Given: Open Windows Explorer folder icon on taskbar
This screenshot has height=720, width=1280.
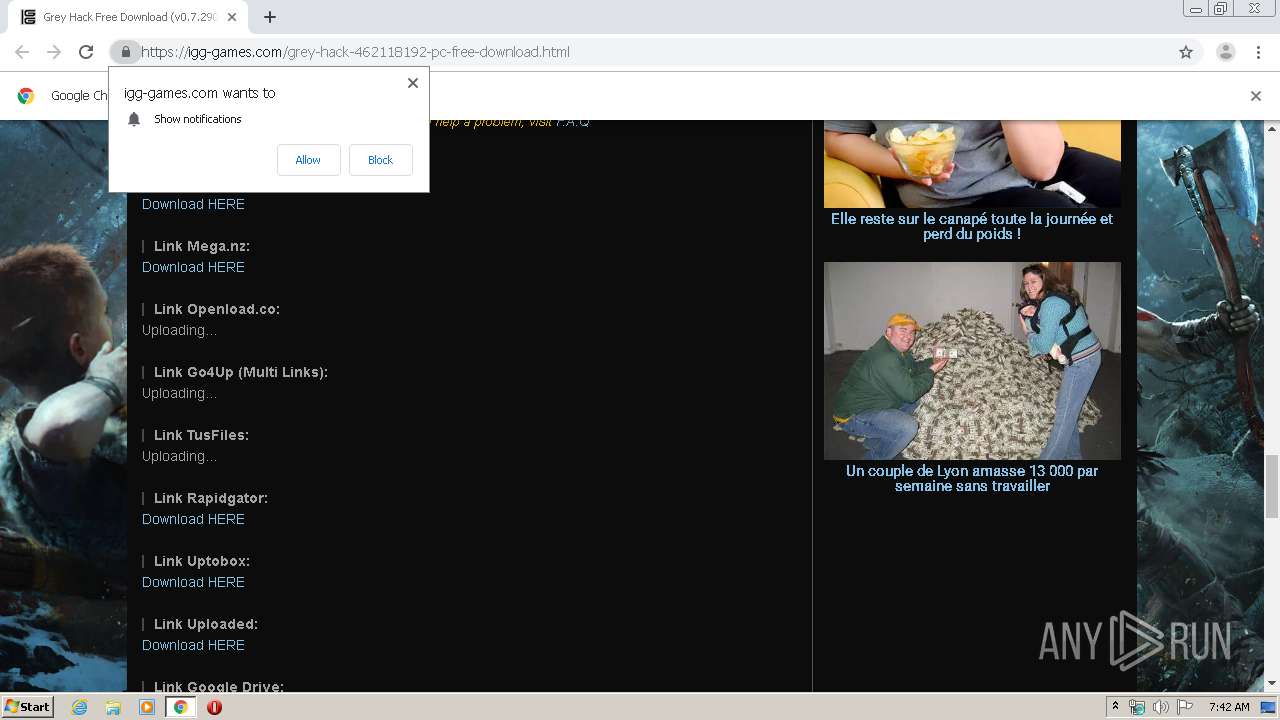Looking at the screenshot, I should coord(113,707).
